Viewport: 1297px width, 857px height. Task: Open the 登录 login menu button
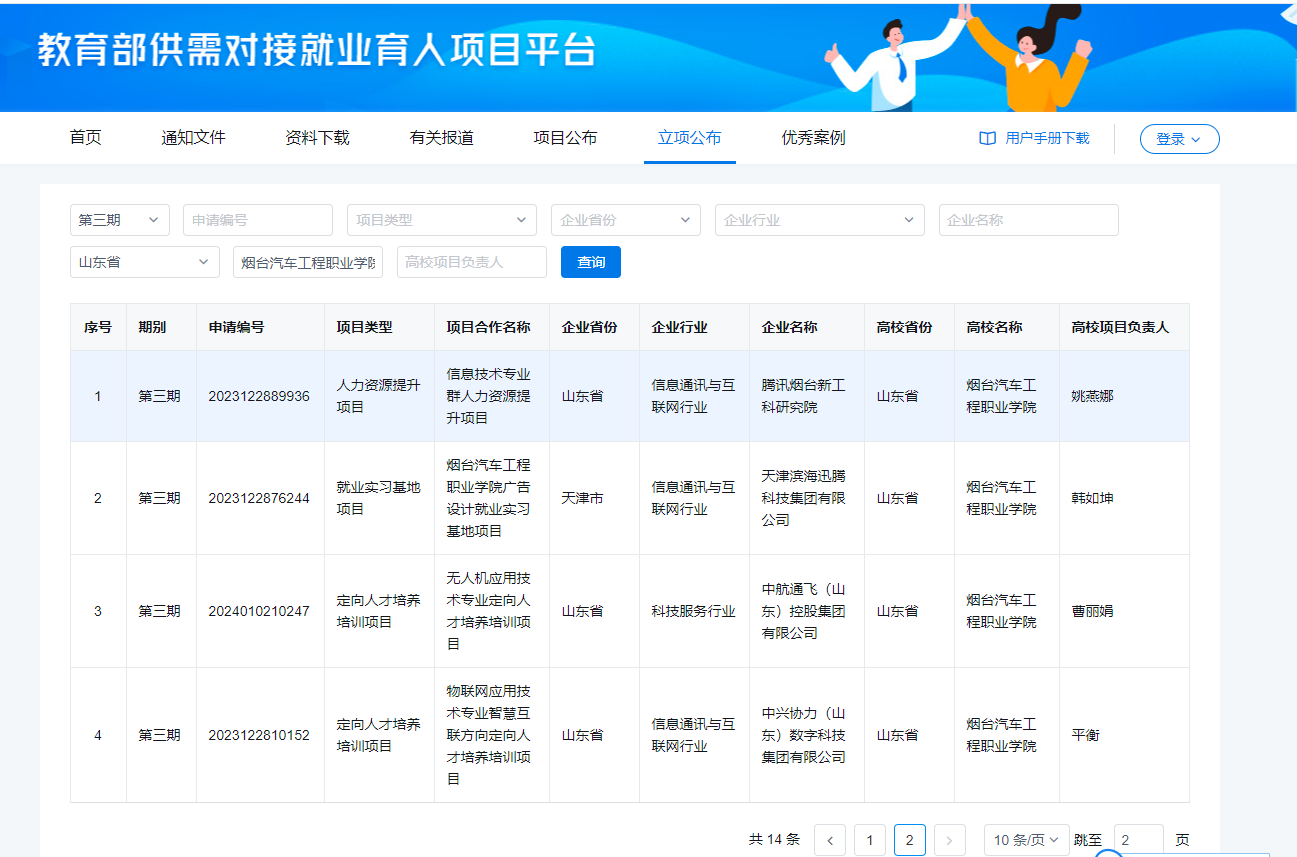(x=1179, y=139)
